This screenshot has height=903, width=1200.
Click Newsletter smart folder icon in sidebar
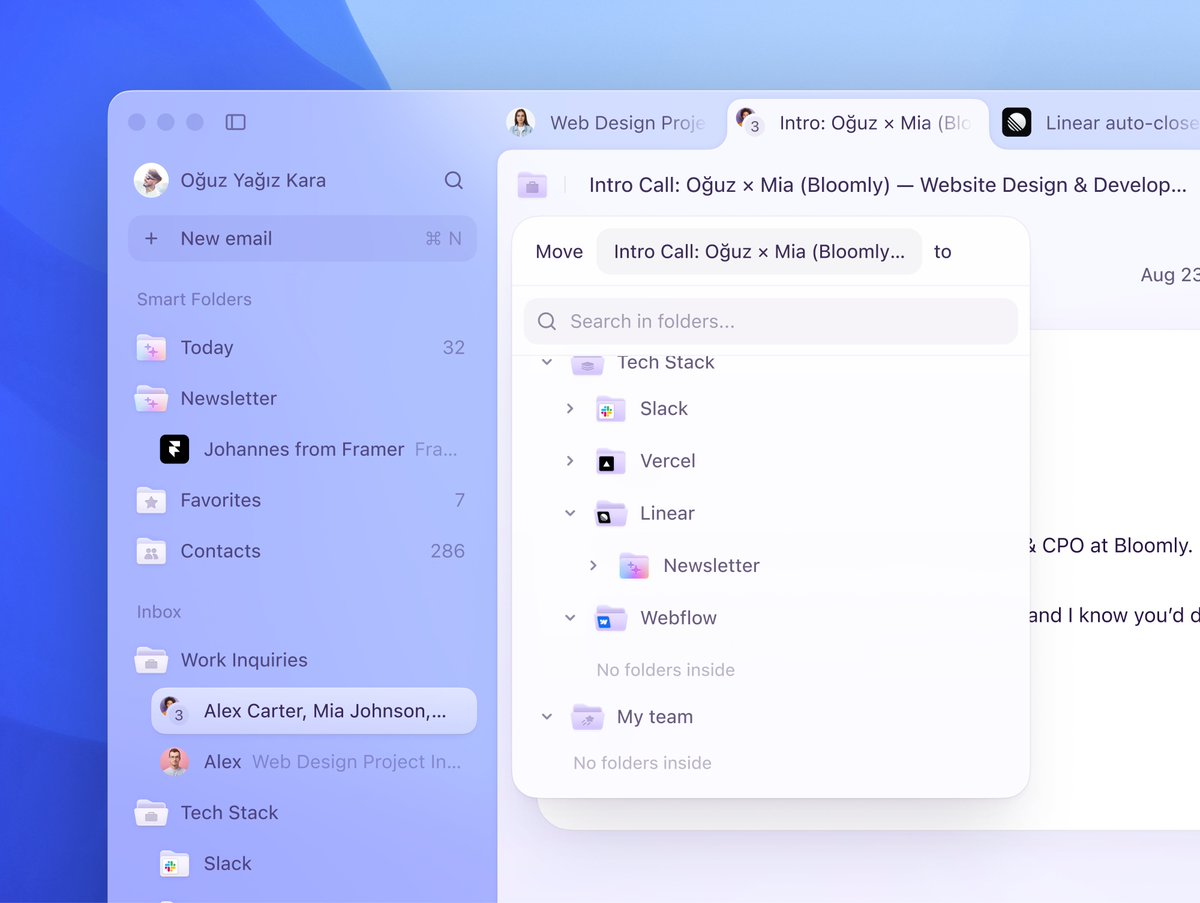pyautogui.click(x=151, y=399)
